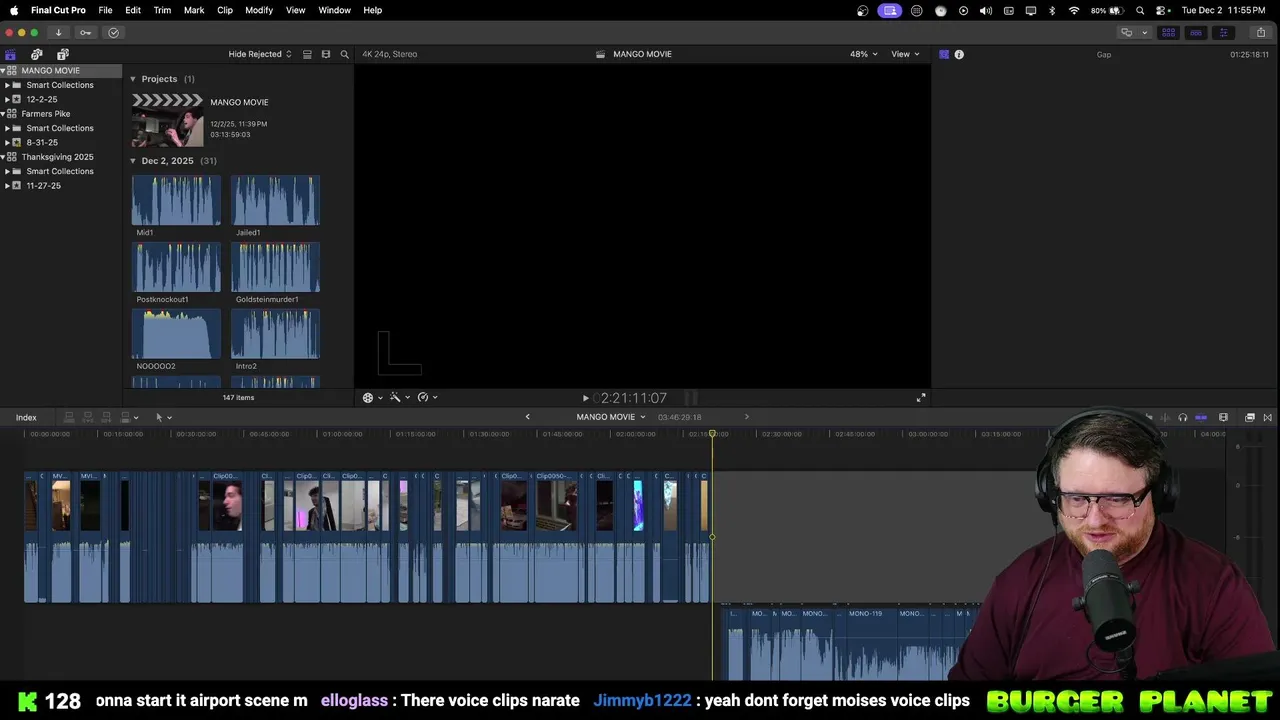Image resolution: width=1280 pixels, height=720 pixels.
Task: Open the Modify menu
Action: 259,10
